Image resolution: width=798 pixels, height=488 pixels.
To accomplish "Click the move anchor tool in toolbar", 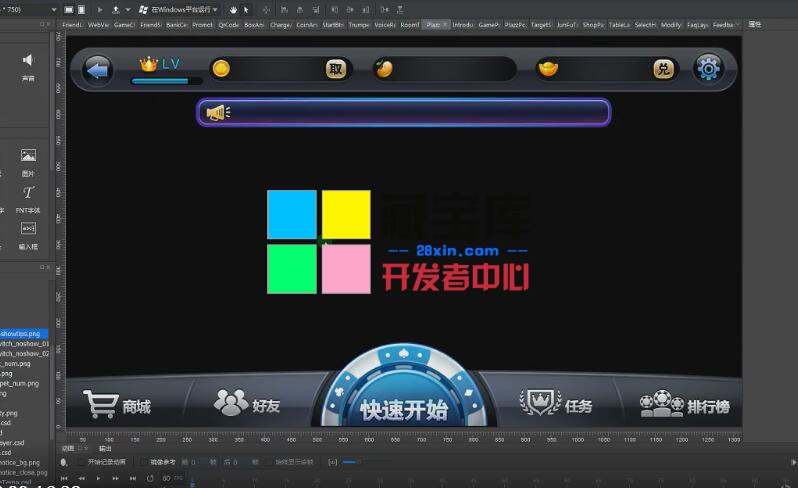I will (266, 10).
